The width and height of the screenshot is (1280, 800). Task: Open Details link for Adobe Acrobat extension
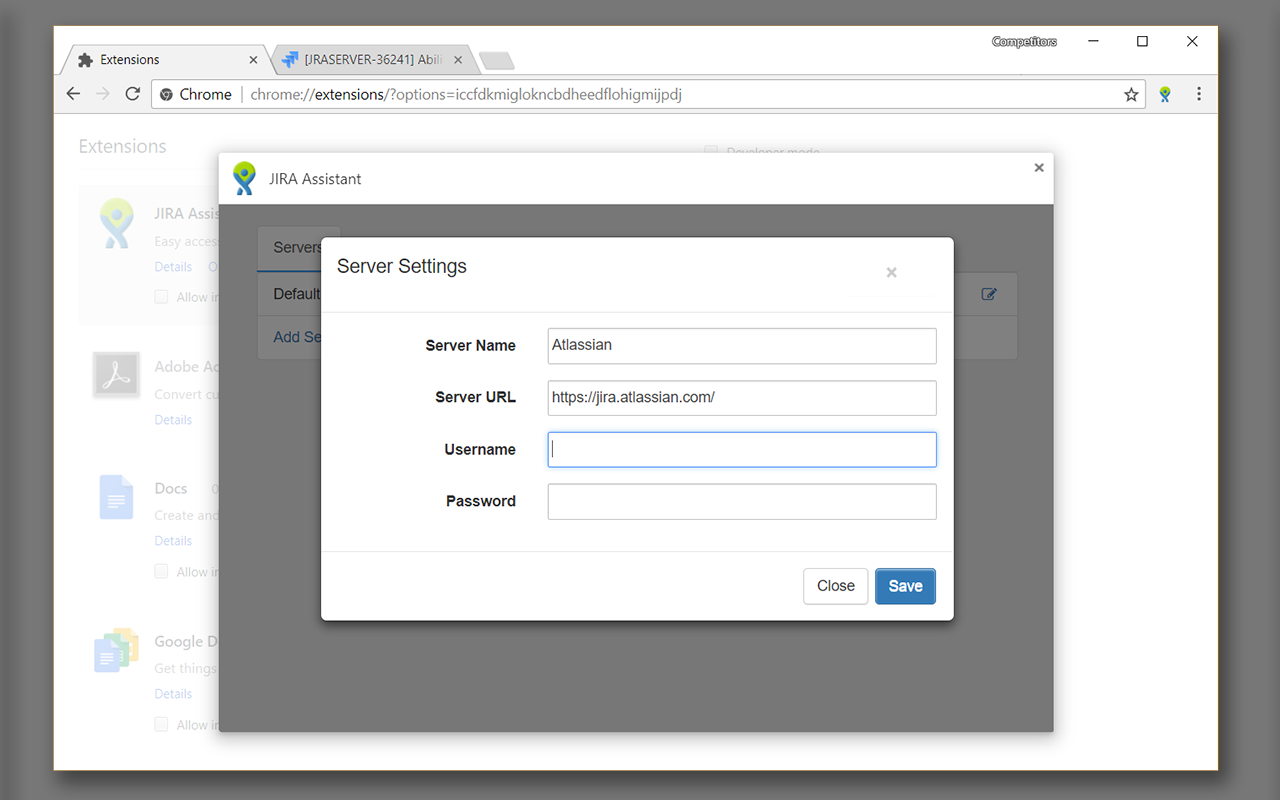click(173, 420)
